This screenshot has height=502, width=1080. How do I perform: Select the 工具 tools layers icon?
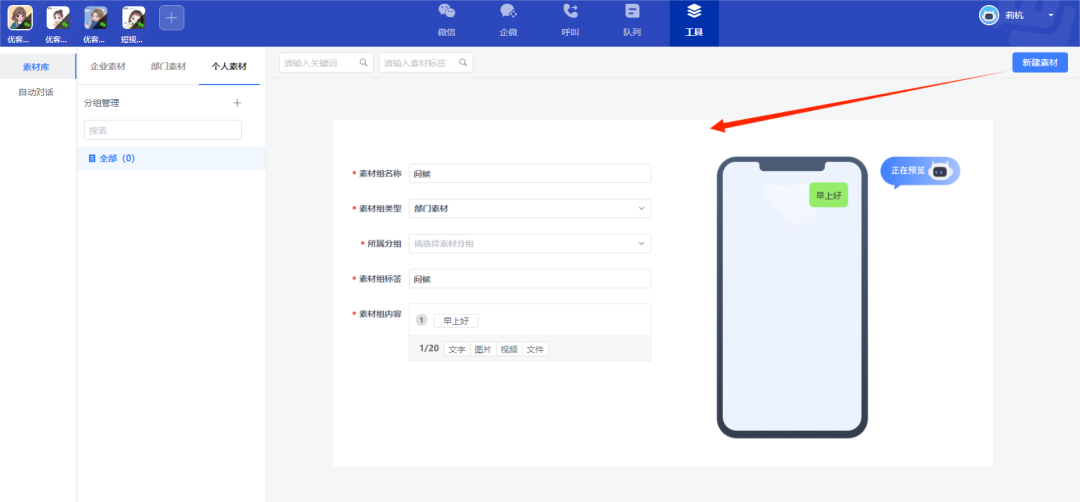(x=694, y=11)
